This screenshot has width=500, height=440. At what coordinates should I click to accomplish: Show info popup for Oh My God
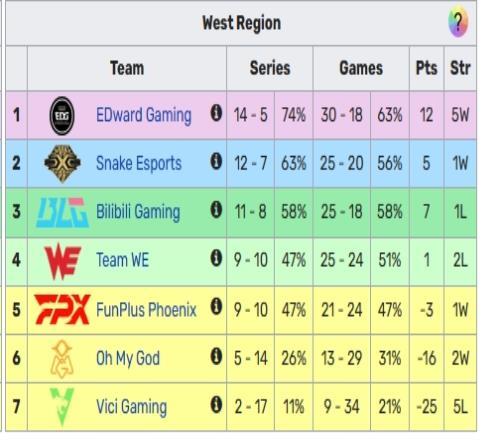[x=216, y=356]
